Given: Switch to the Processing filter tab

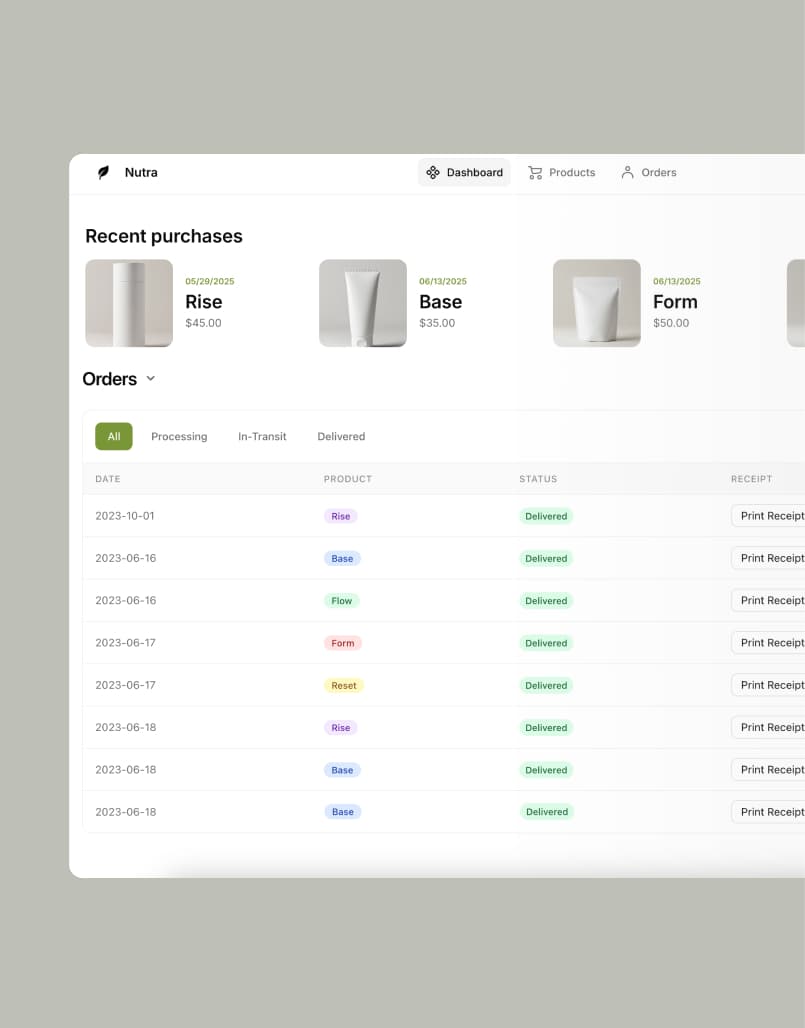Looking at the screenshot, I should (179, 436).
